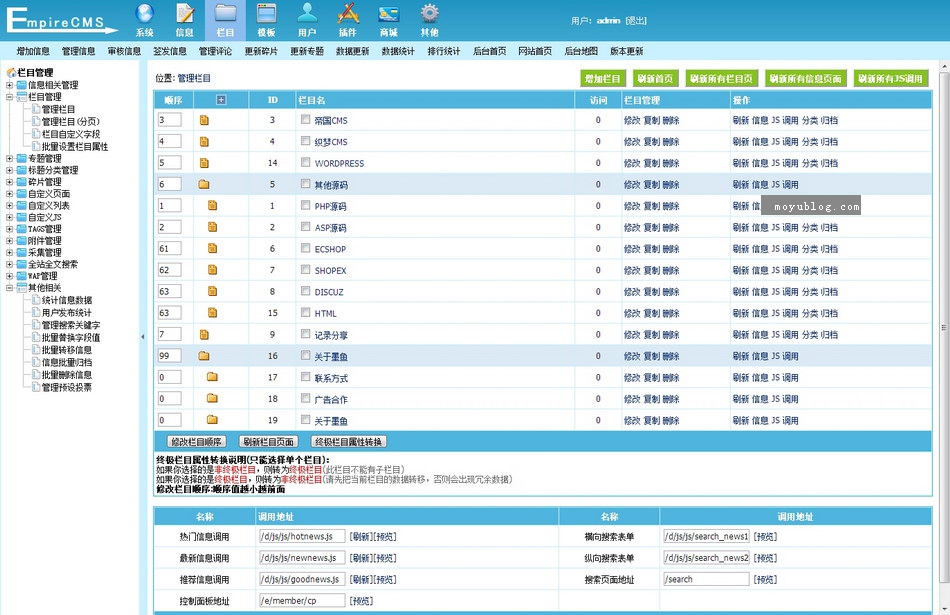
Task: Click the page icon in the ECSHOP row
Action: [x=212, y=248]
